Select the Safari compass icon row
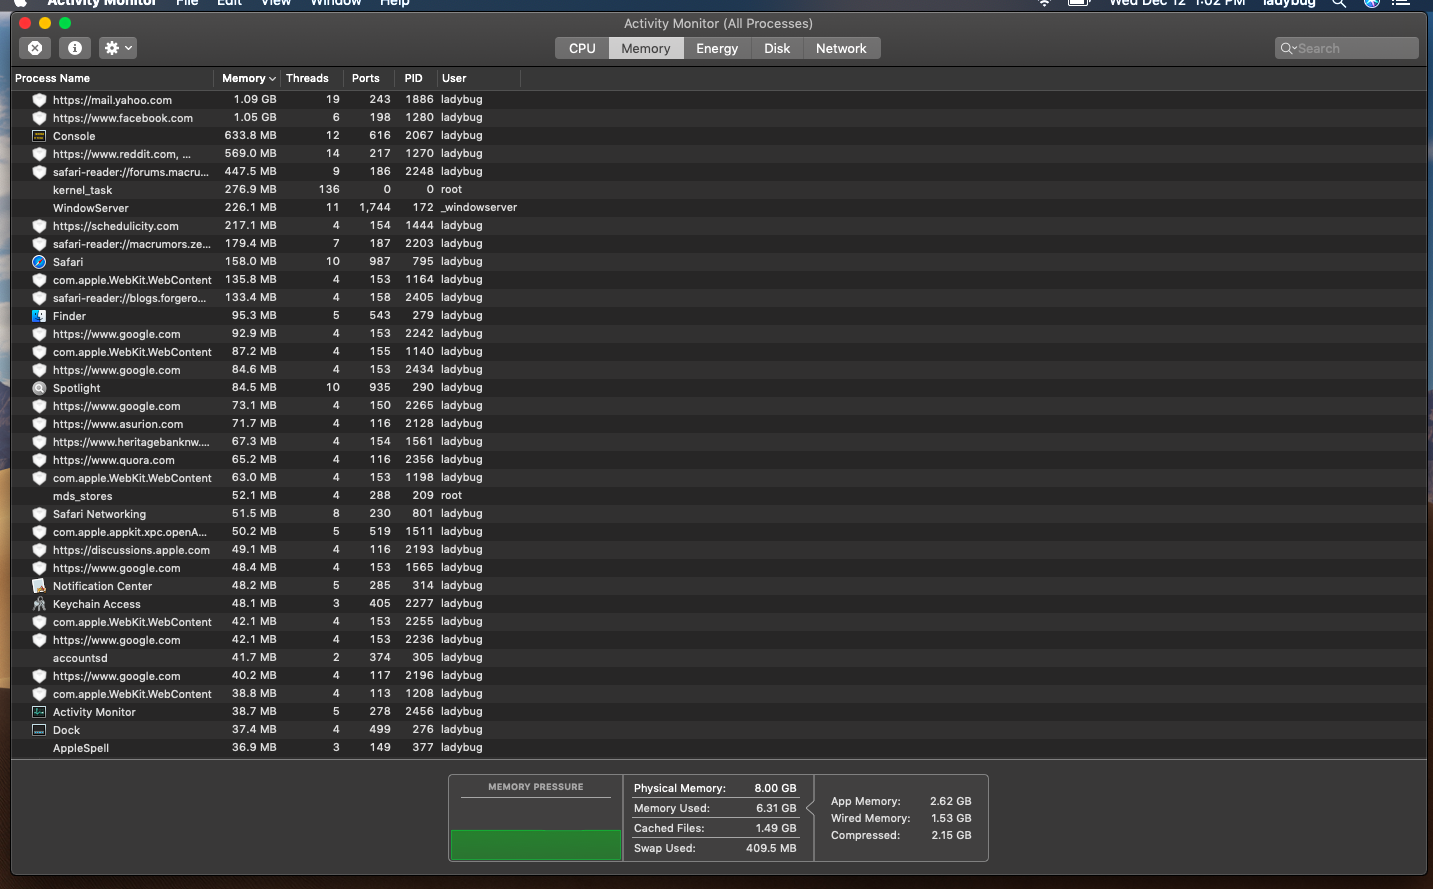The width and height of the screenshot is (1433, 889). pyautogui.click(x=39, y=262)
